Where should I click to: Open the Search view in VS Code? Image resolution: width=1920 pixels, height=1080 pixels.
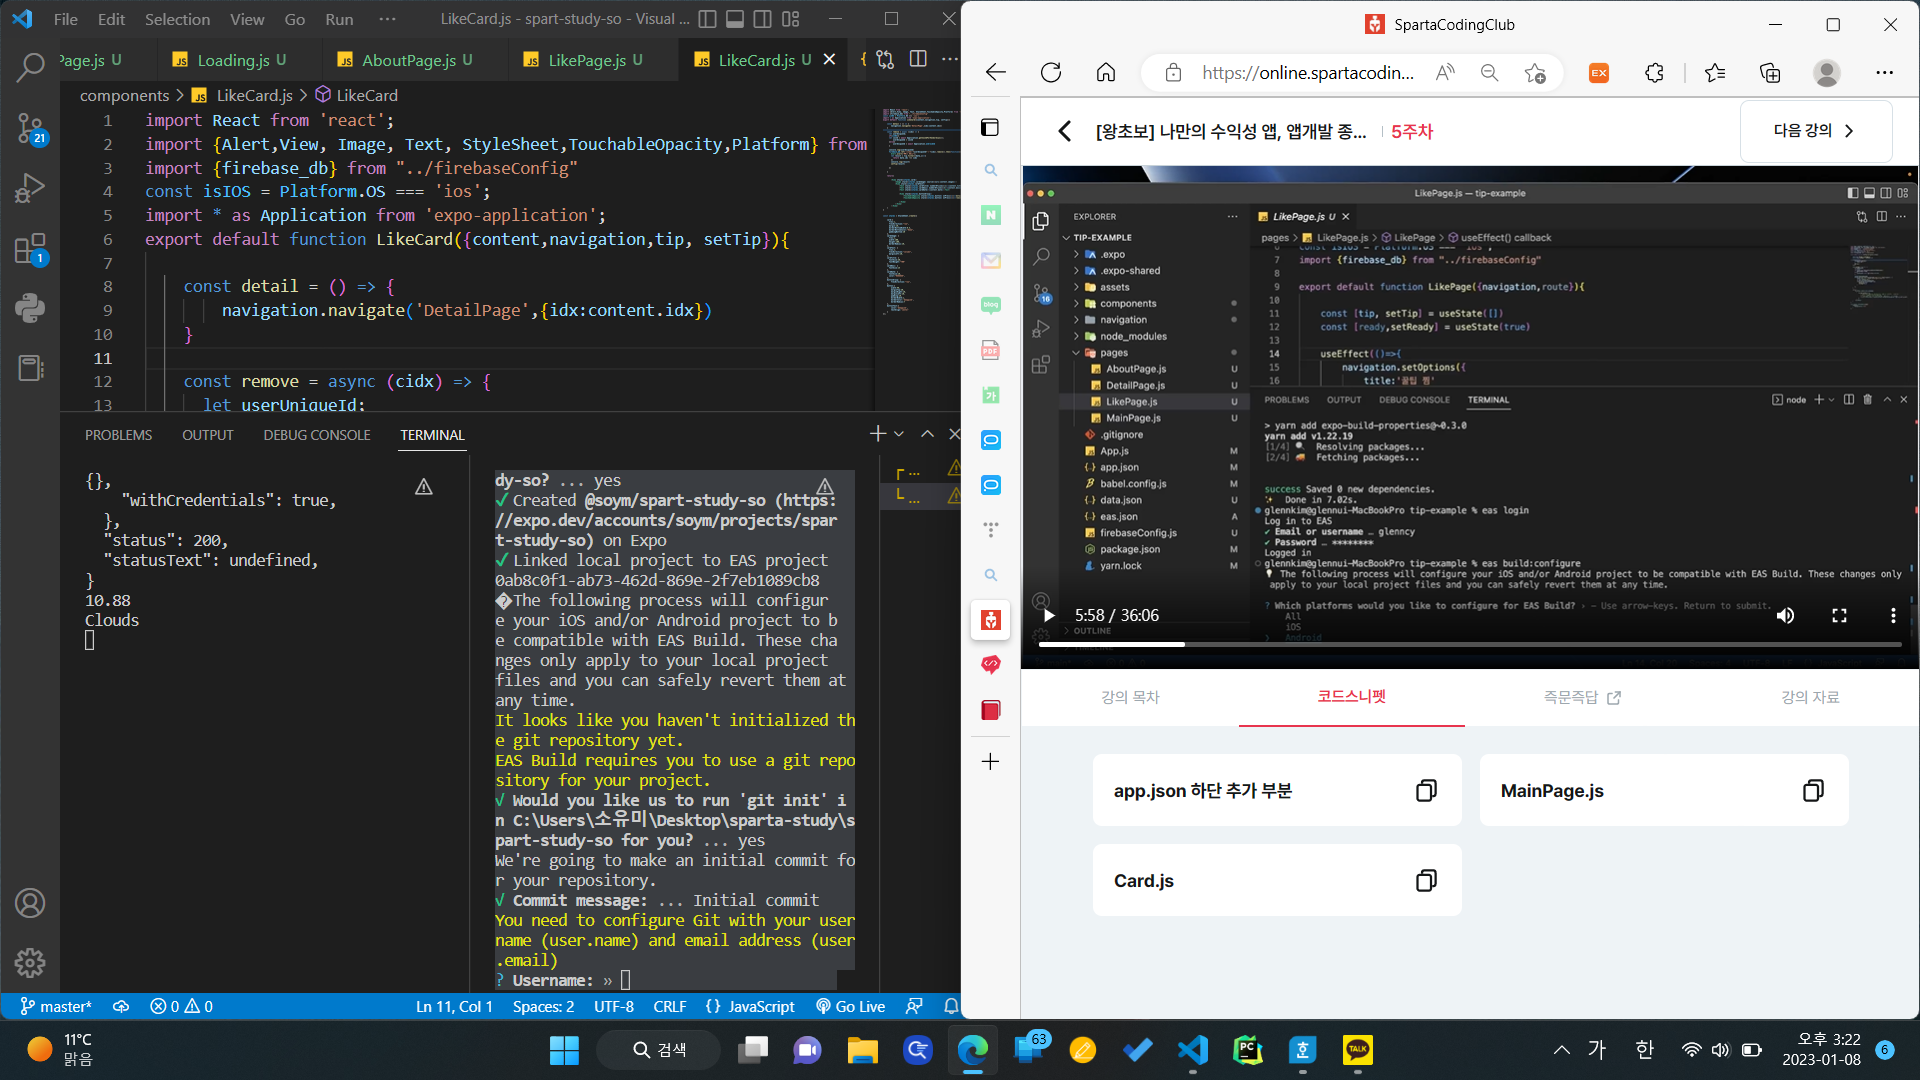(30, 68)
